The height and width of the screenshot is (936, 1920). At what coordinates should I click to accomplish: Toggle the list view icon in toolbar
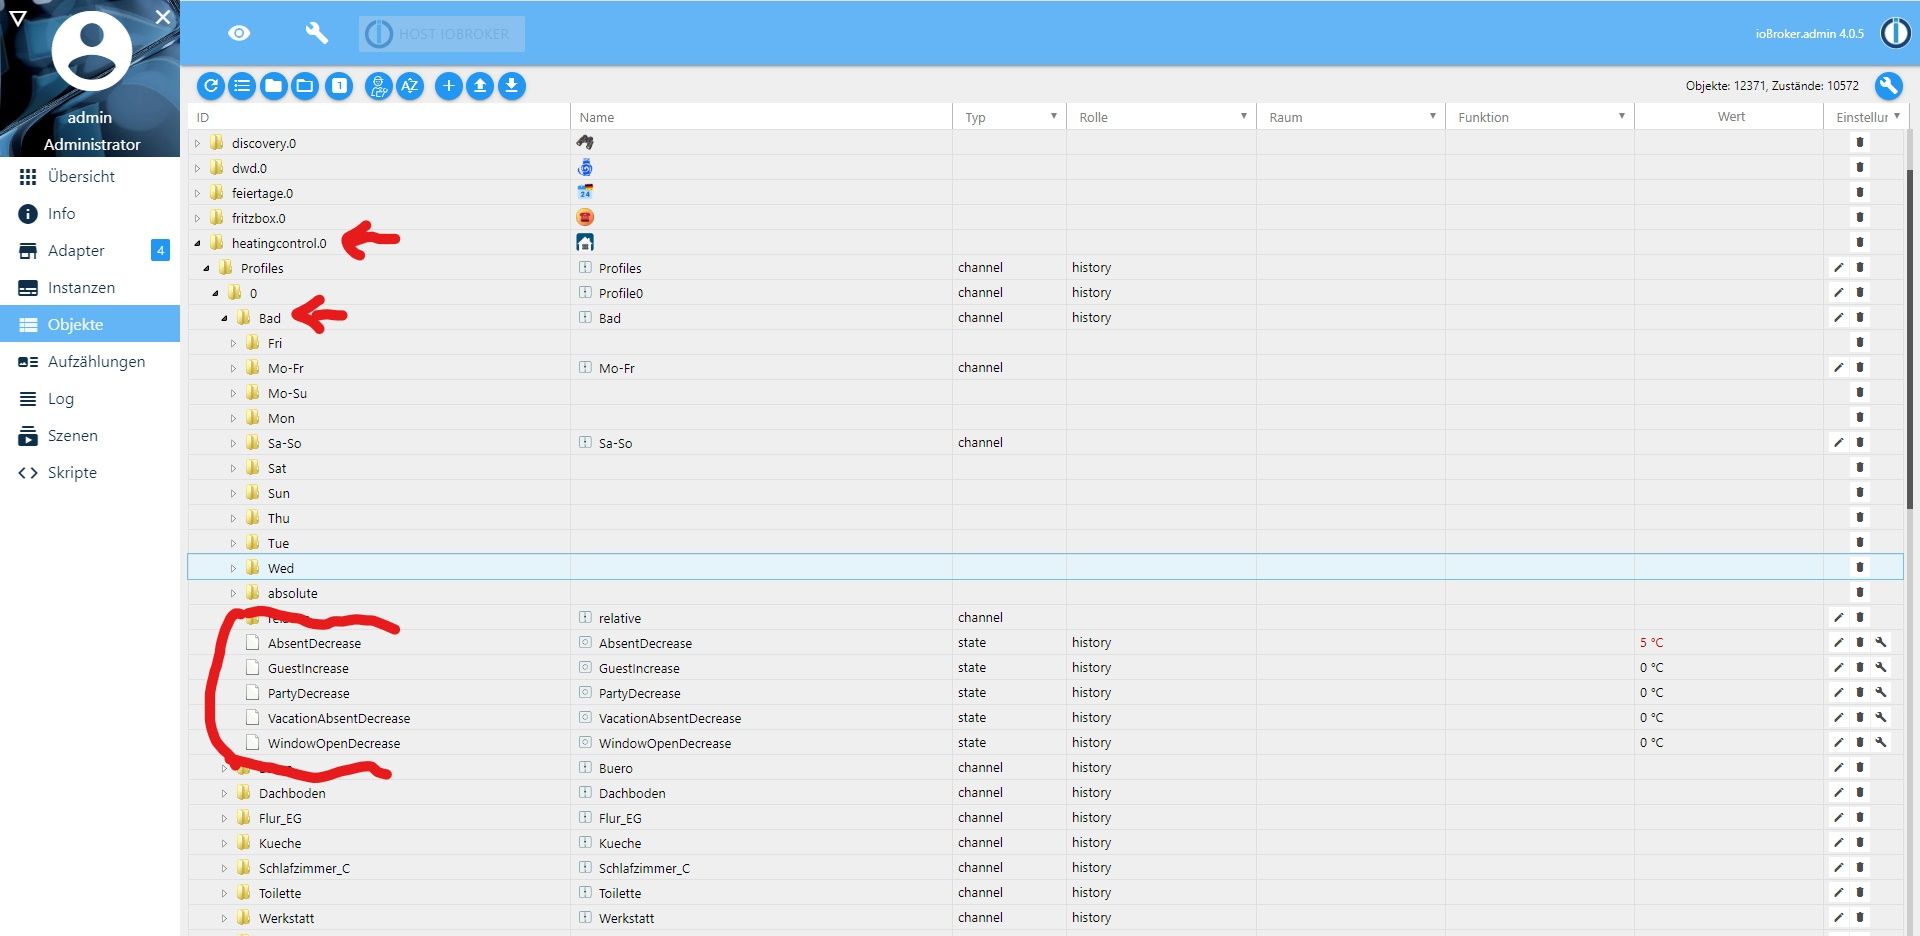coord(242,86)
